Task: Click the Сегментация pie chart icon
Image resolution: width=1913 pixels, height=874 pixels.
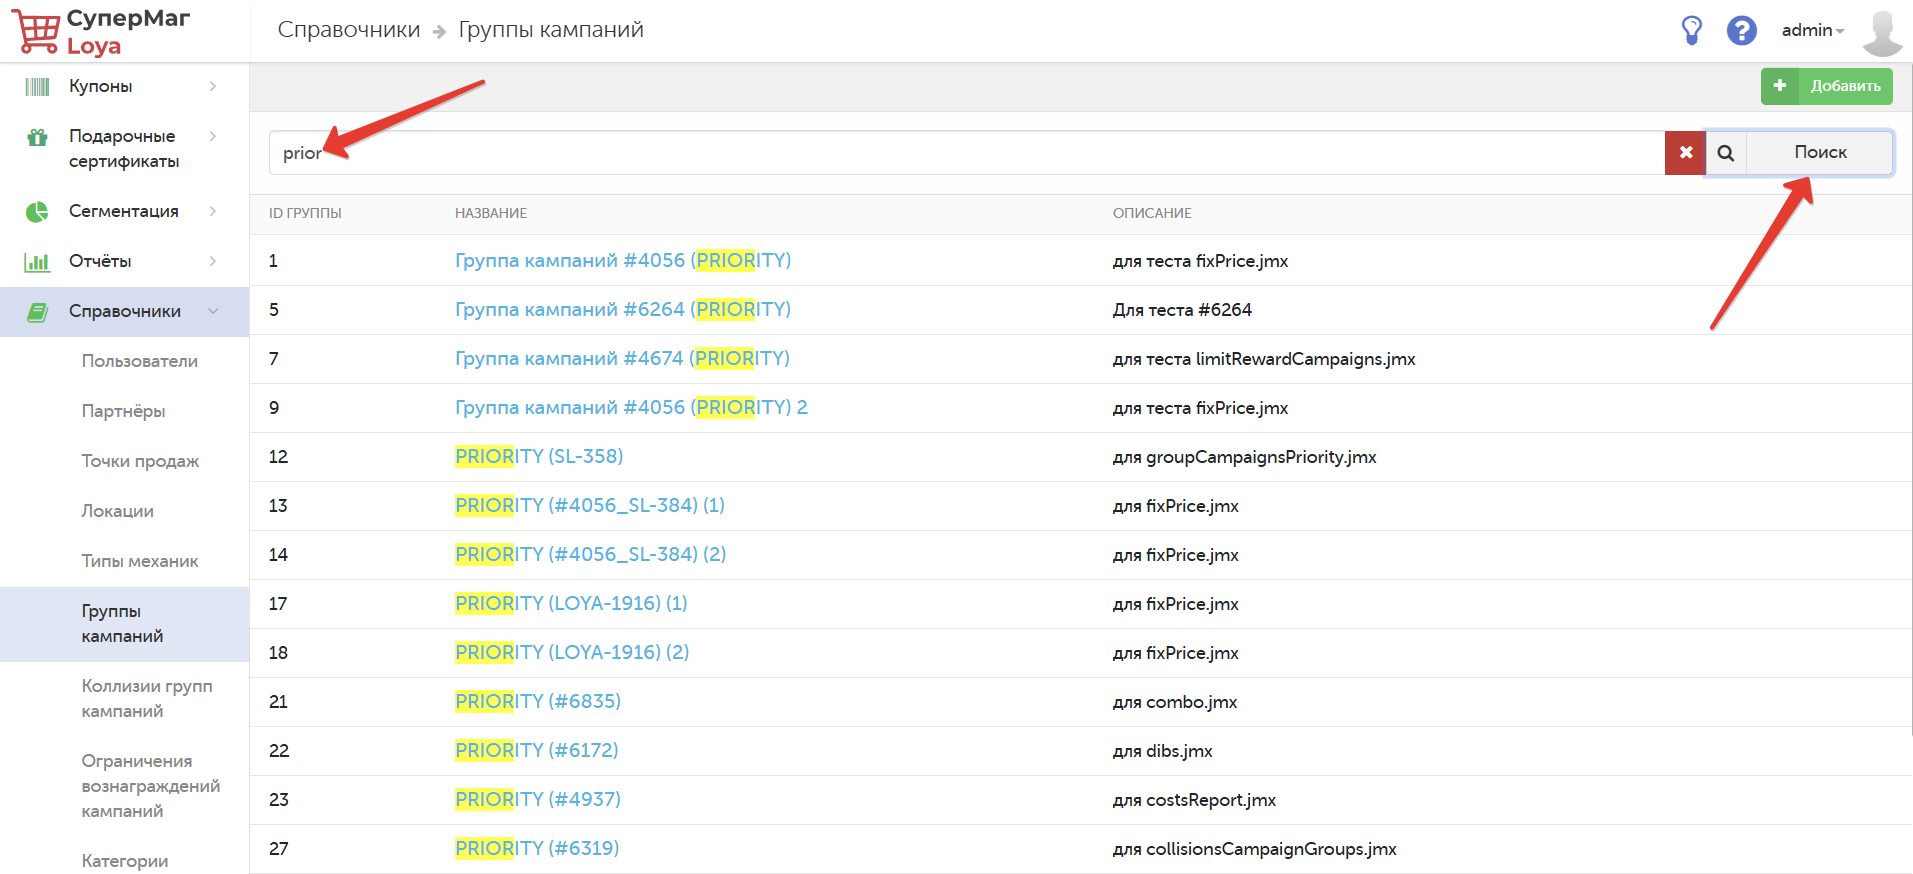Action: [x=37, y=211]
